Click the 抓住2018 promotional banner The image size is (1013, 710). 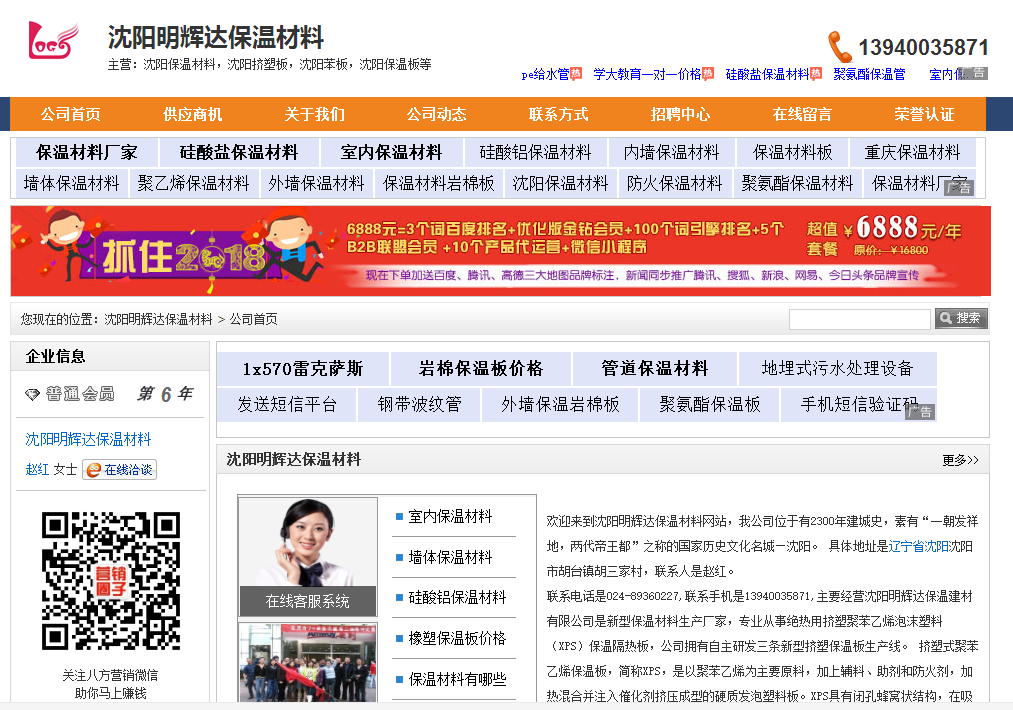click(x=500, y=251)
